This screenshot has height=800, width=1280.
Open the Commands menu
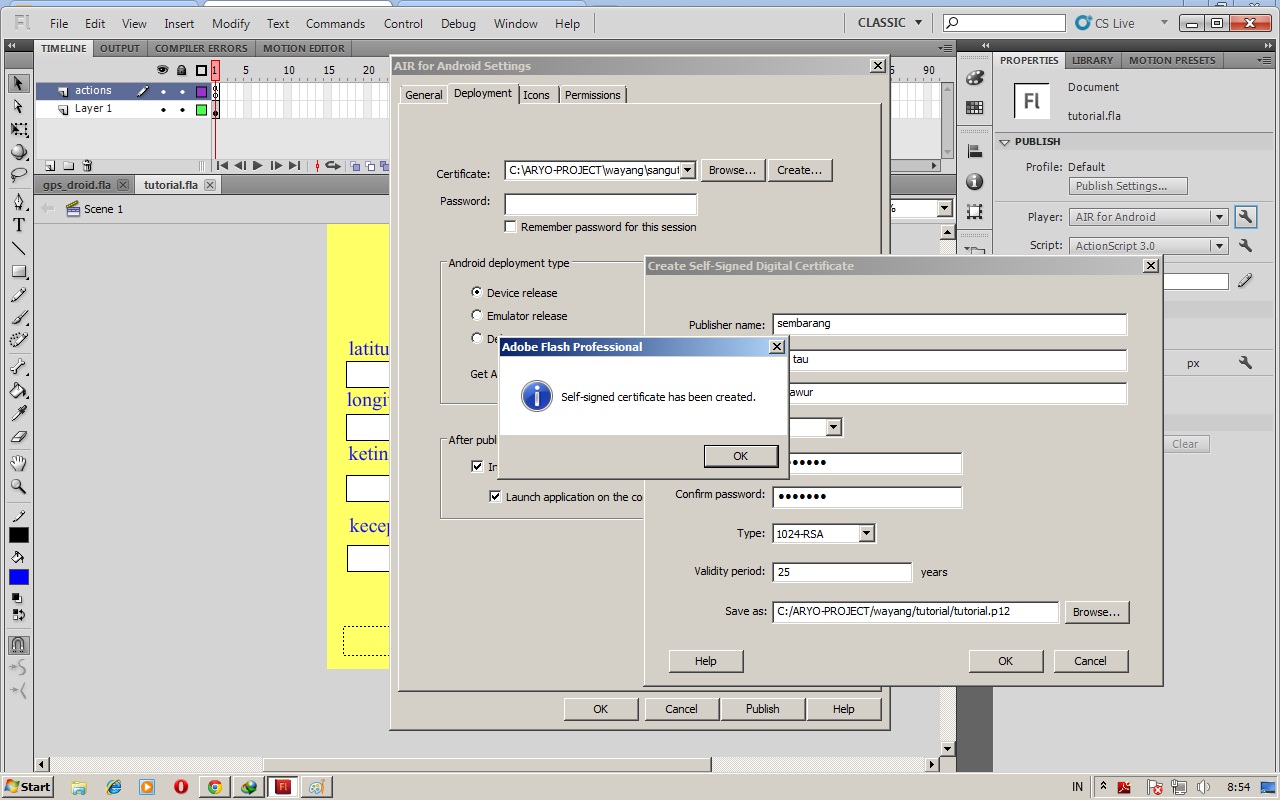click(335, 23)
